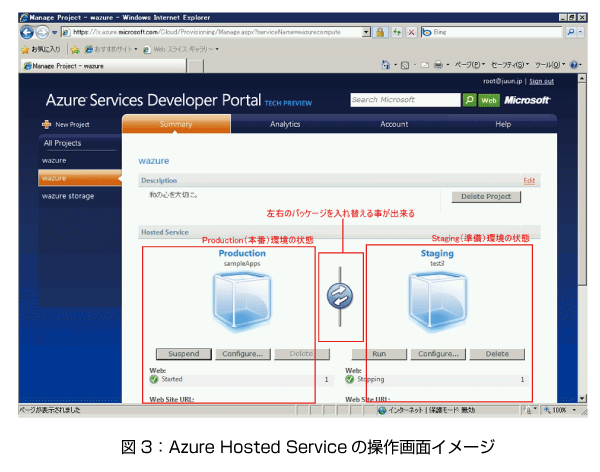
Task: Click the browser Back arrow button
Action: click(x=27, y=33)
